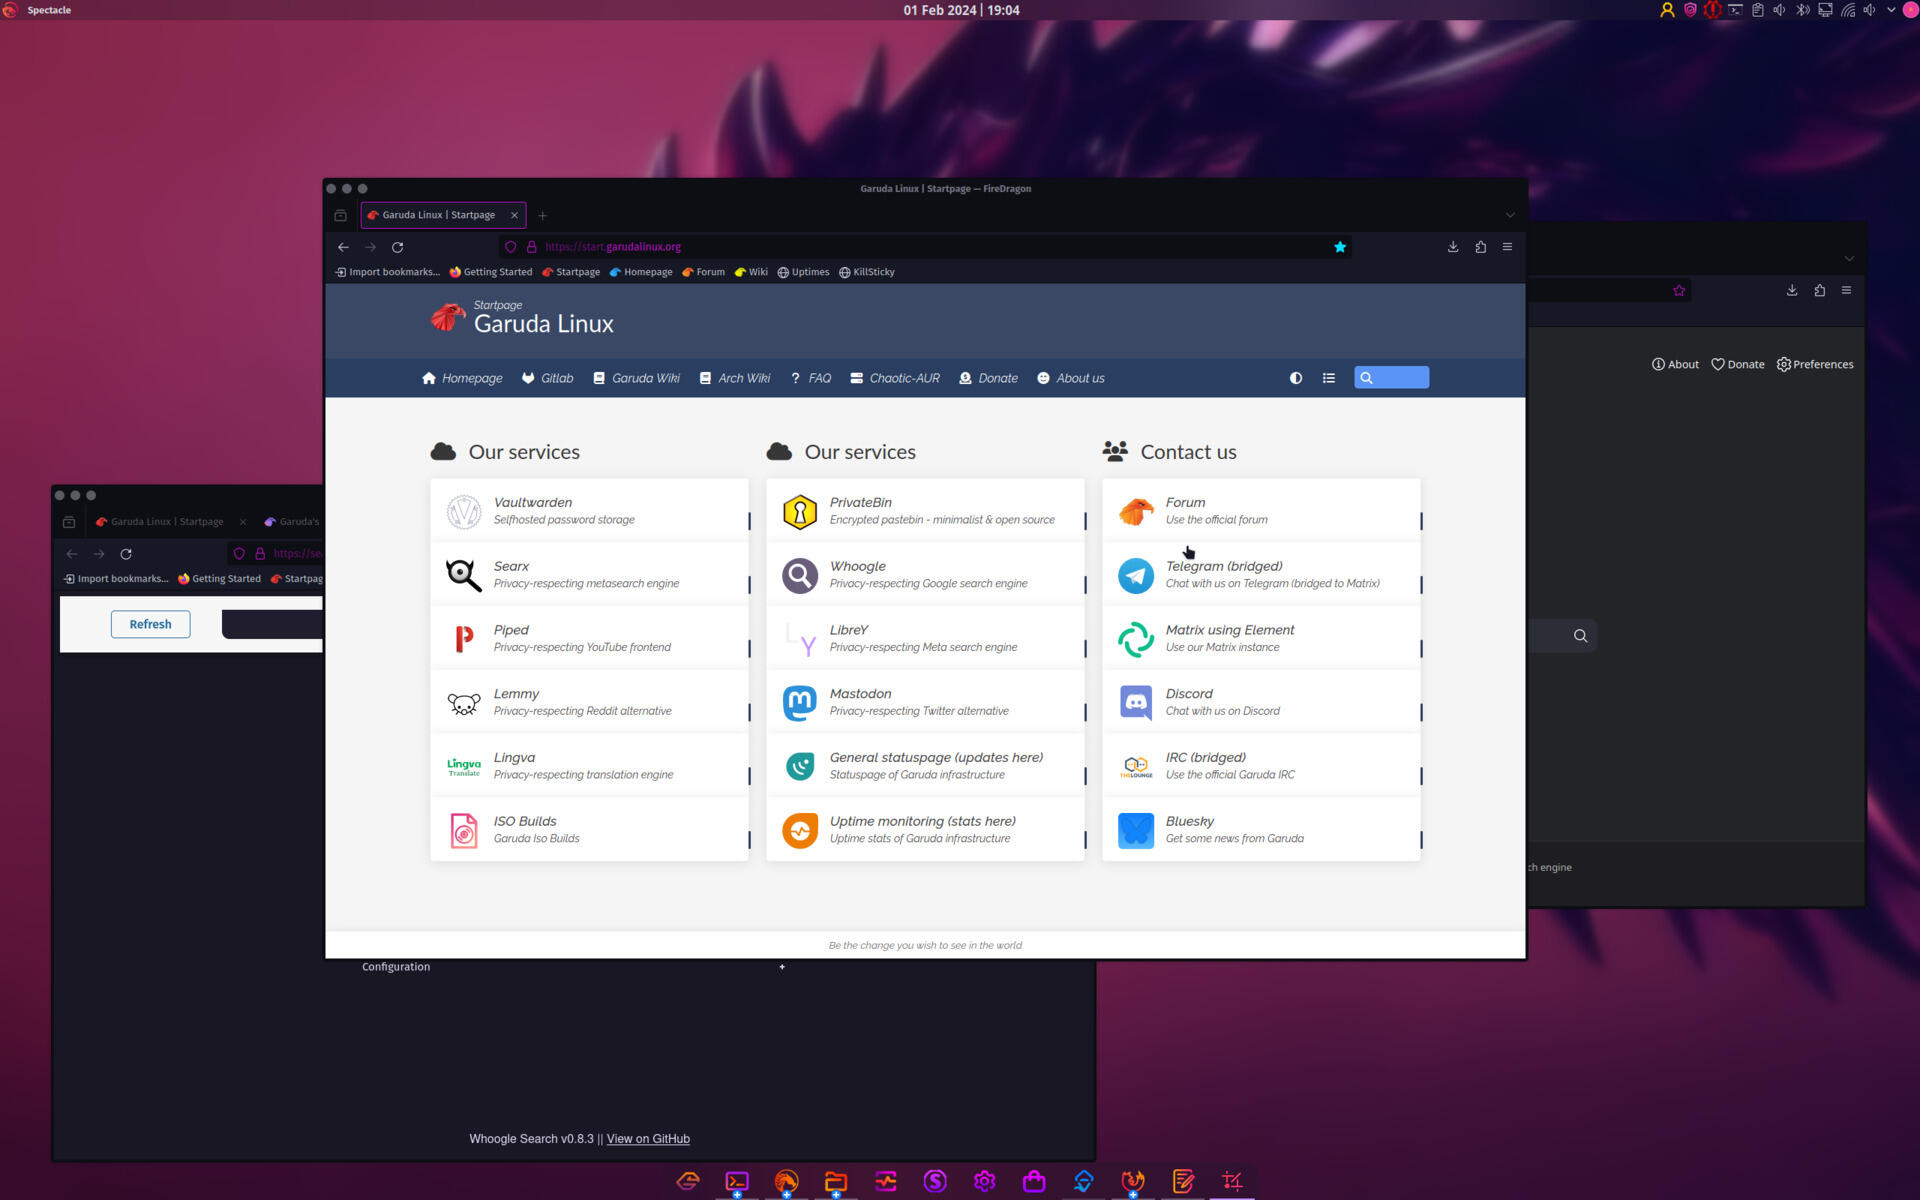1920x1200 pixels.
Task: Click the Telegram logo icon
Action: coord(1136,576)
